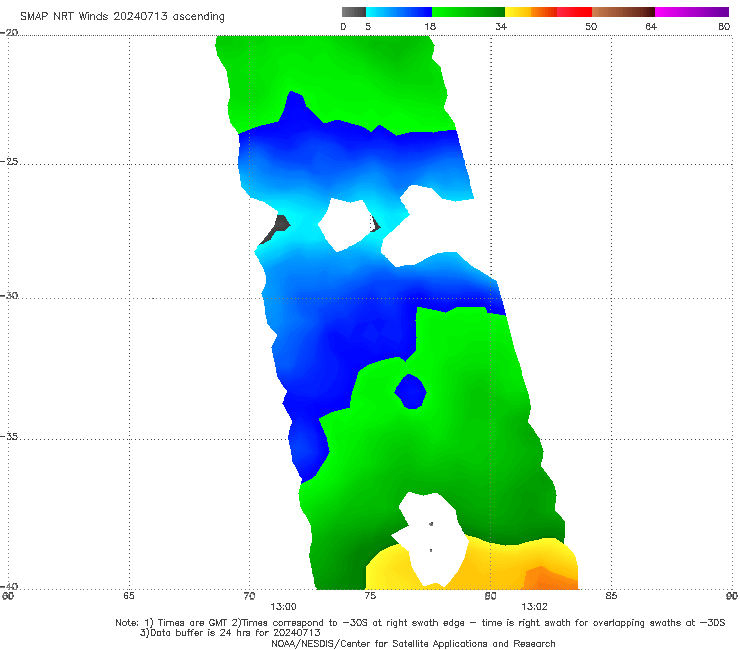Click the swath time label '13:00'
This screenshot has width=740, height=650.
[283, 607]
